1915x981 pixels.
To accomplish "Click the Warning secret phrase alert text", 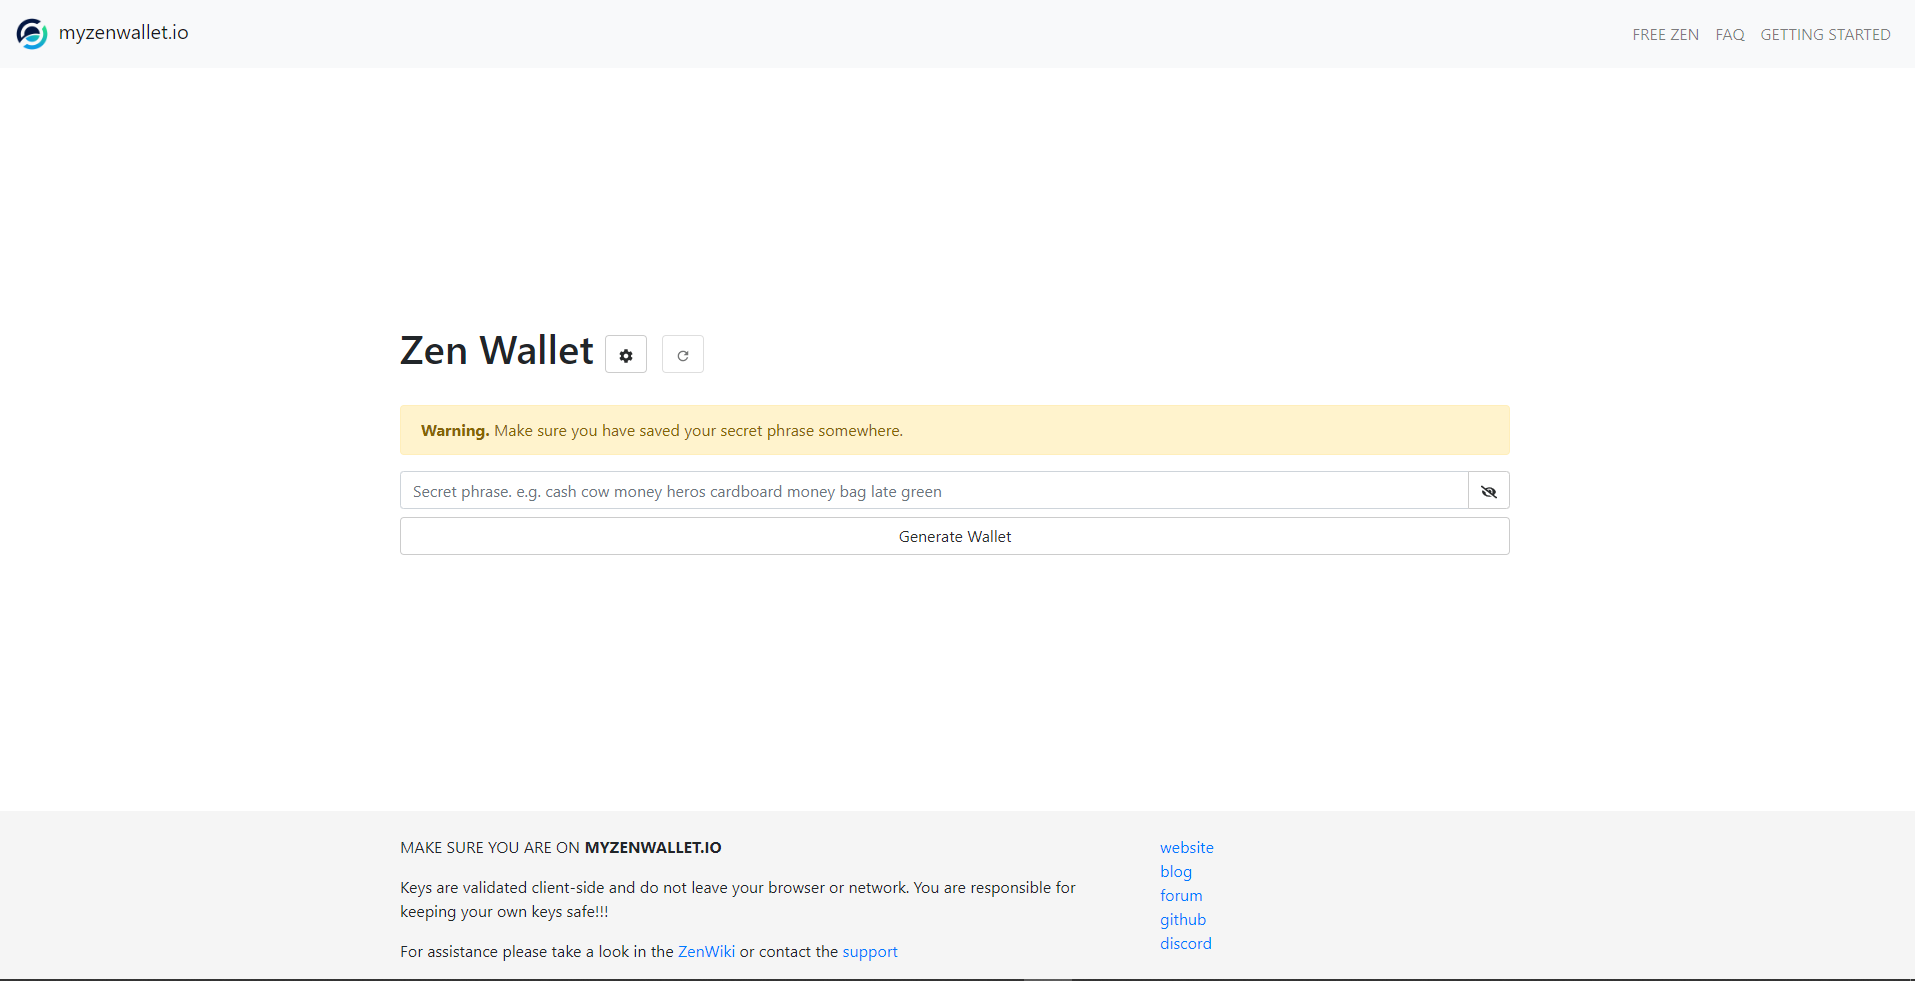I will click(662, 431).
